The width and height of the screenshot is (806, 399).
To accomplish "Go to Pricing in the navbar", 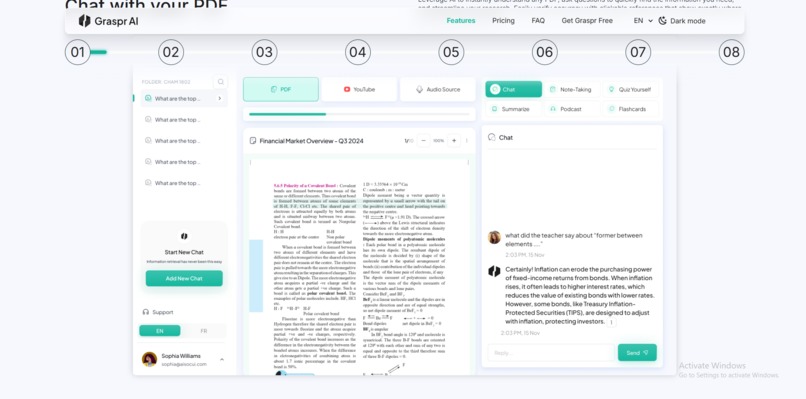I will pyautogui.click(x=503, y=21).
